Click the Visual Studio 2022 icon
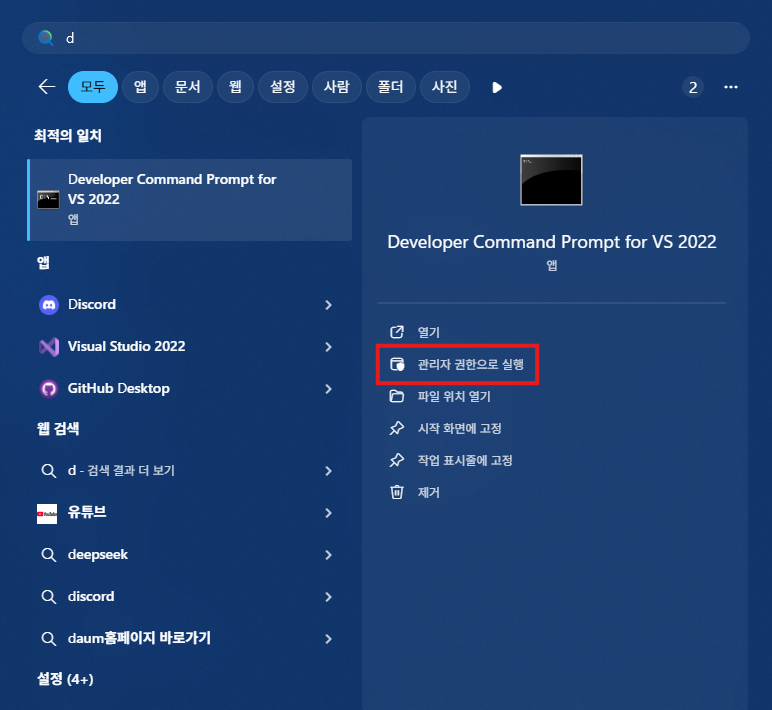This screenshot has height=710, width=772. [49, 347]
